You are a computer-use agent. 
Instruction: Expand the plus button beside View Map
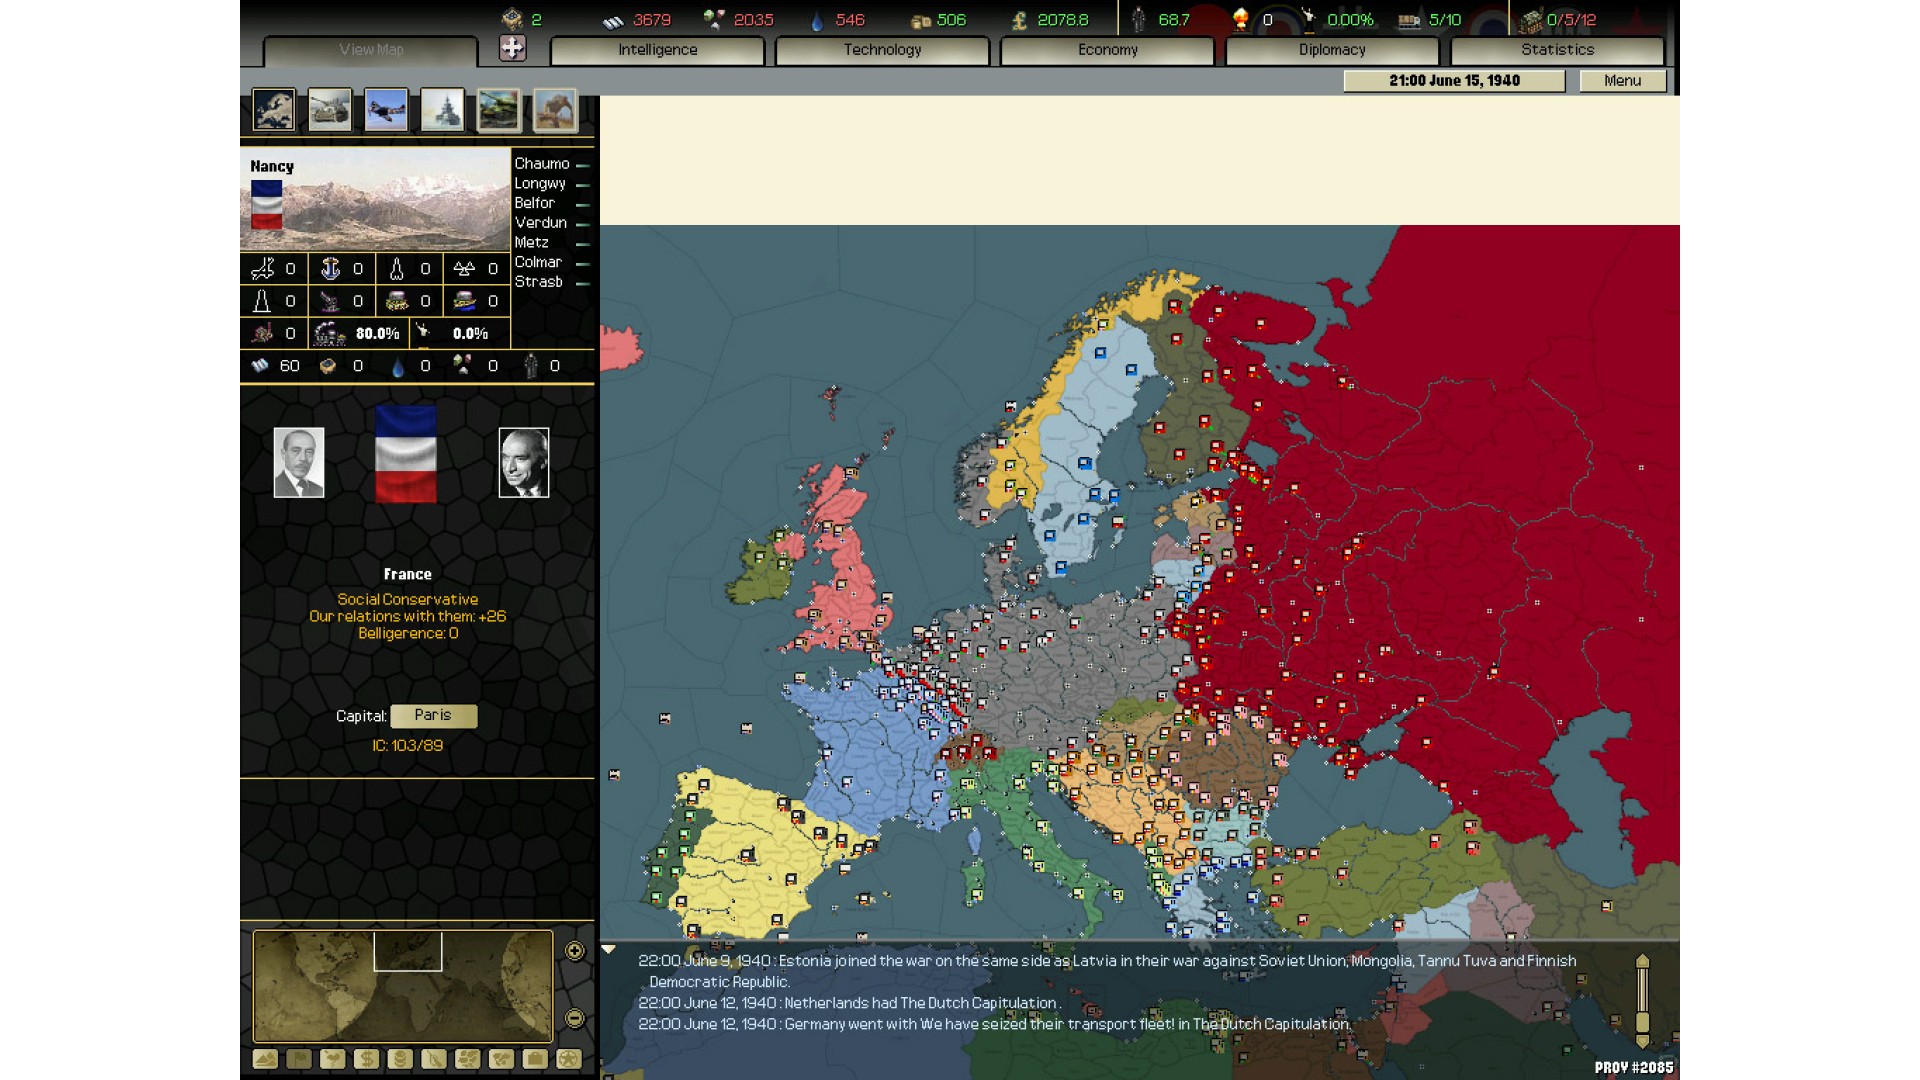click(x=512, y=48)
